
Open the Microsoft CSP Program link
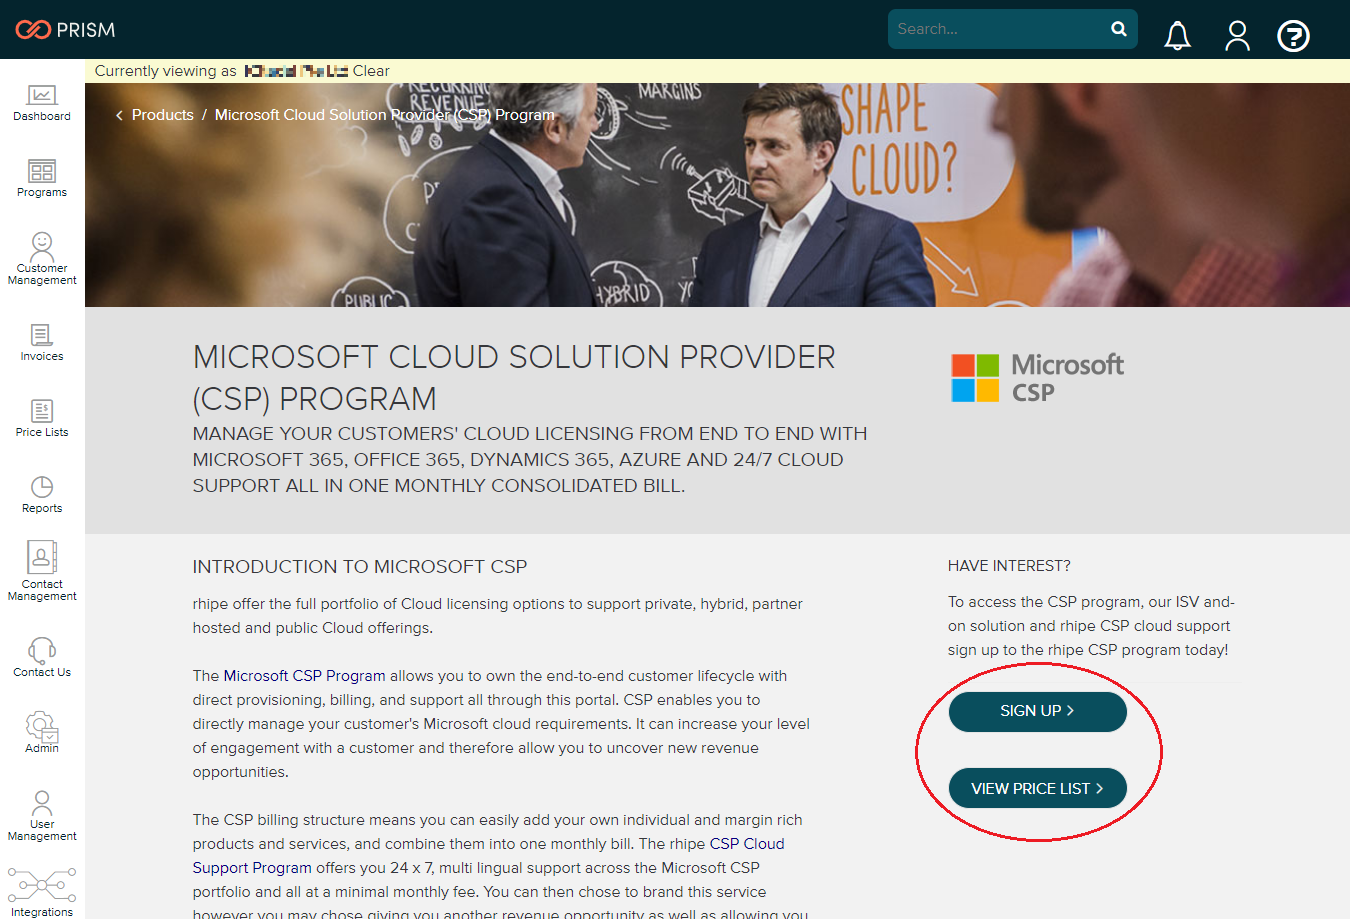pos(304,676)
